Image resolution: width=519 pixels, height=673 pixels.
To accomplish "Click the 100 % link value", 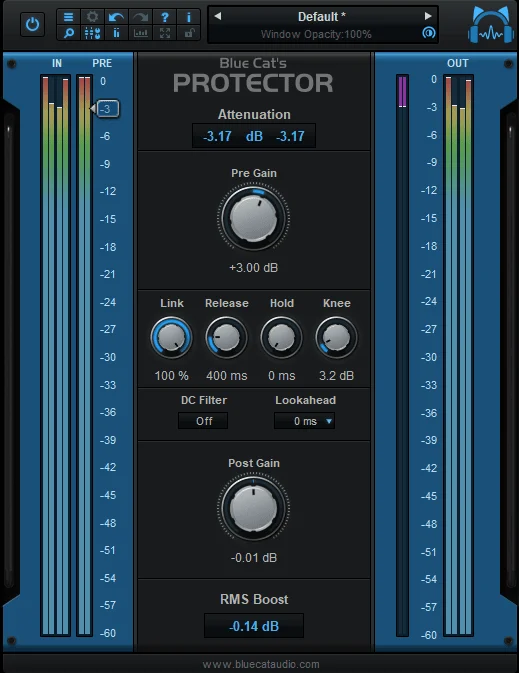I will 171,376.
